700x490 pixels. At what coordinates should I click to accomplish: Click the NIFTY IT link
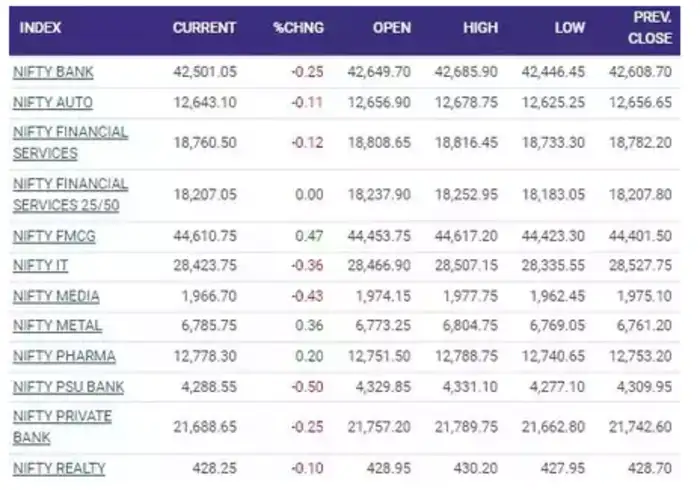40,265
